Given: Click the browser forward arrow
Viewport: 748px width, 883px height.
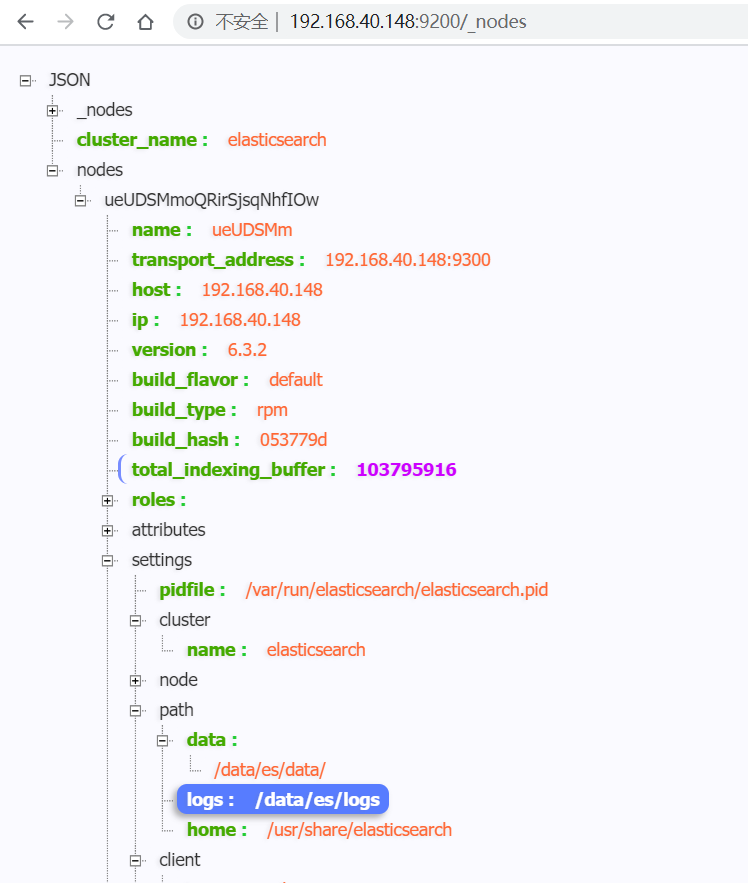Looking at the screenshot, I should pos(65,21).
